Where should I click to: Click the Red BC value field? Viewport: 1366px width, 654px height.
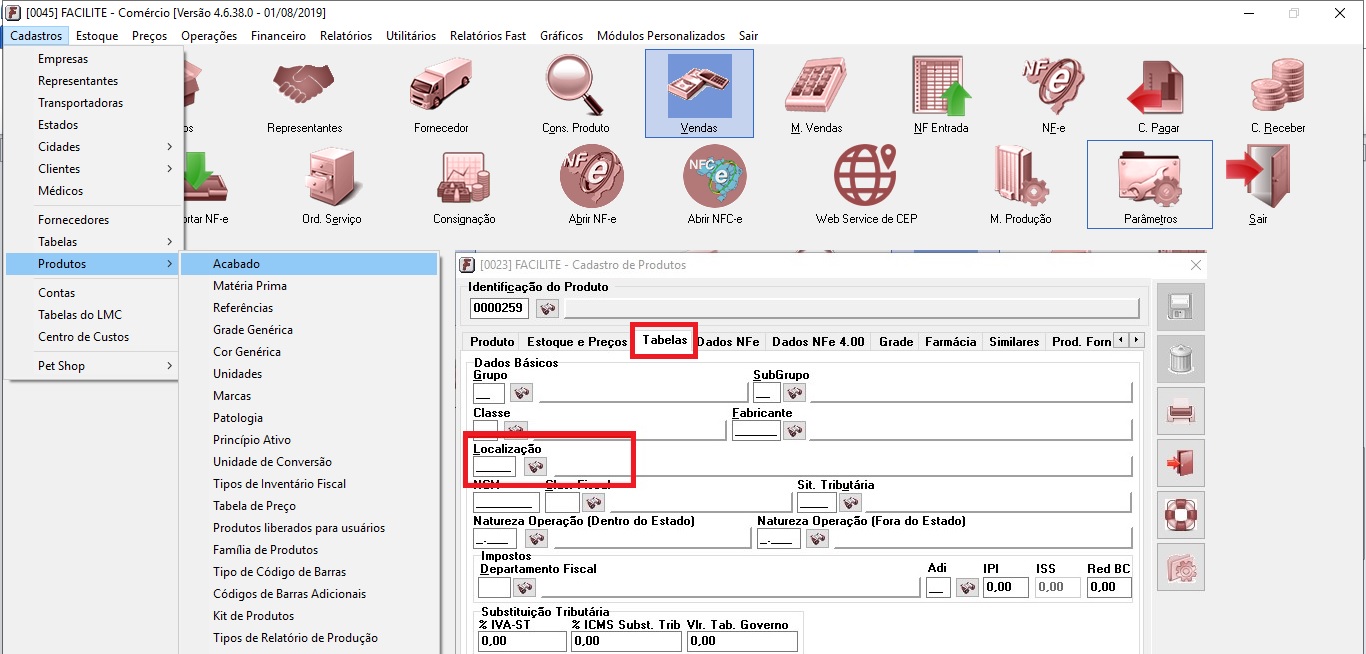pyautogui.click(x=1109, y=588)
